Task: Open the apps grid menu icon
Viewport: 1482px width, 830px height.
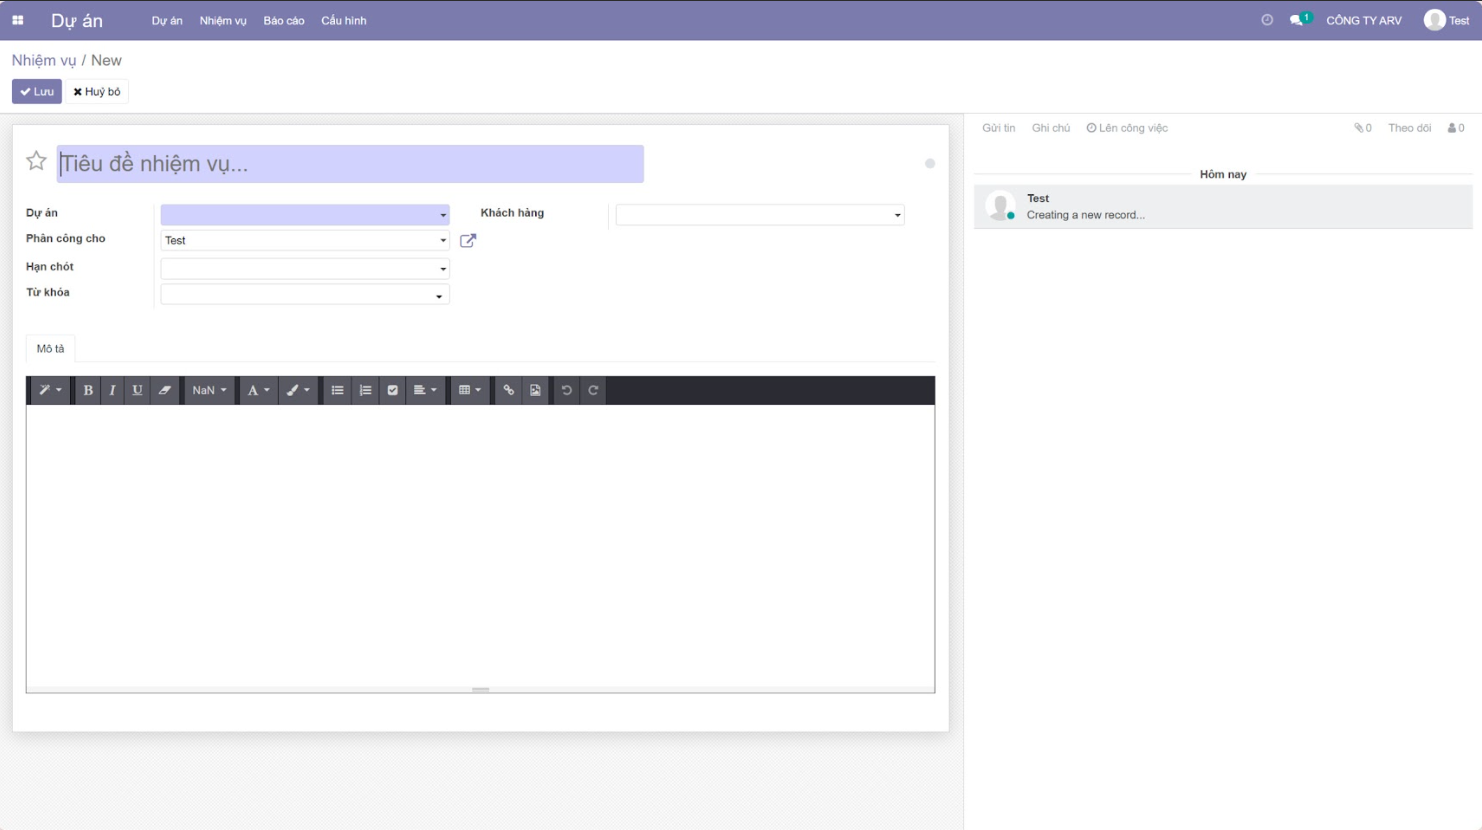Action: [18, 20]
